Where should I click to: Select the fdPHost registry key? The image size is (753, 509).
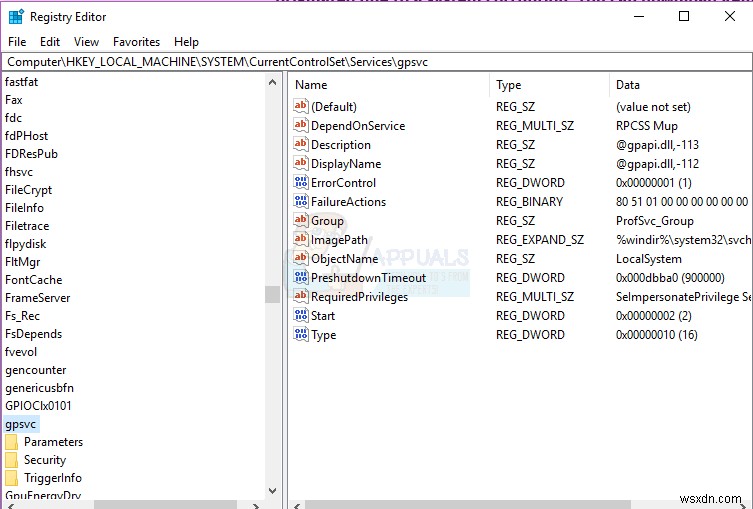26,136
